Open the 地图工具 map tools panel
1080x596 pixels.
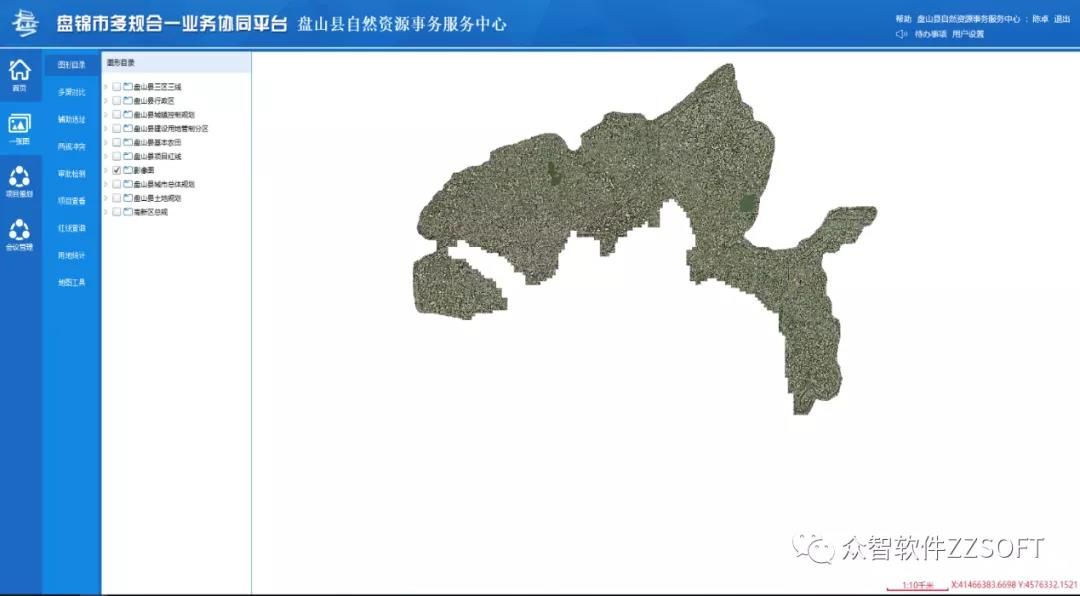point(71,280)
